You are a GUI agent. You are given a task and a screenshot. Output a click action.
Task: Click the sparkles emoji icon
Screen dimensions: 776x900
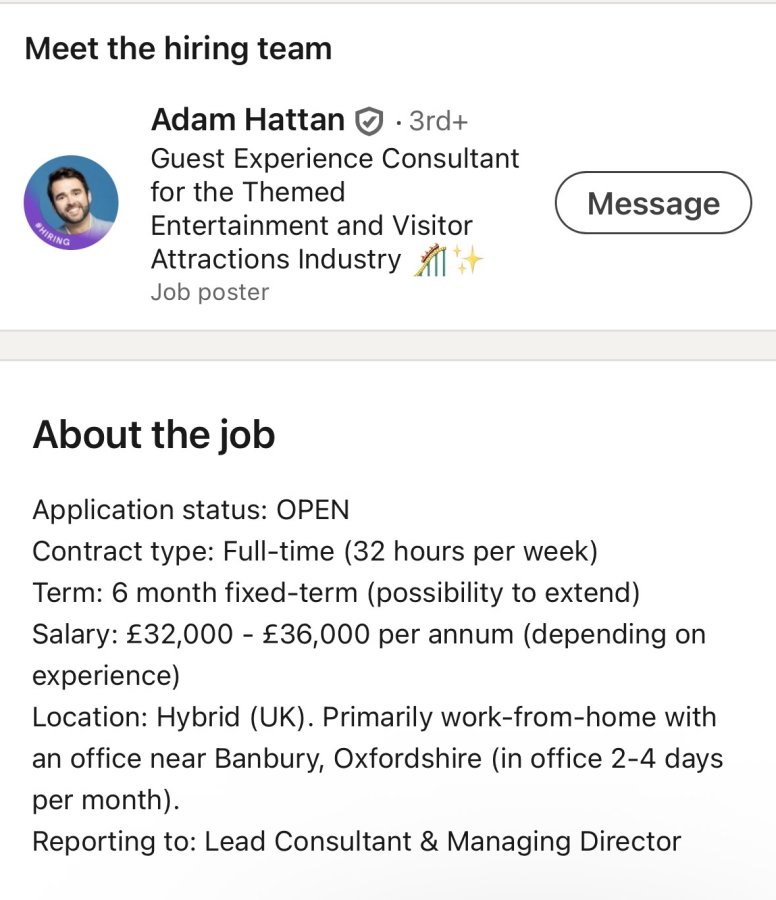tap(468, 259)
